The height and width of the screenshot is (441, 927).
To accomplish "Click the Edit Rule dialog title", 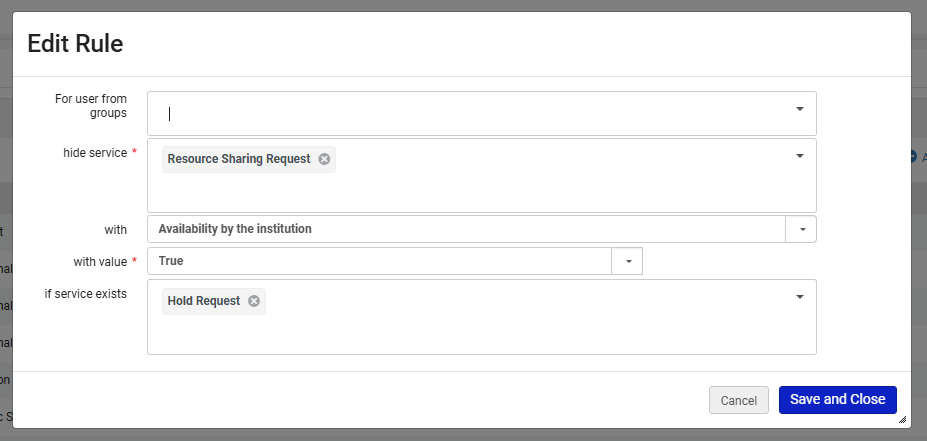I will point(75,43).
